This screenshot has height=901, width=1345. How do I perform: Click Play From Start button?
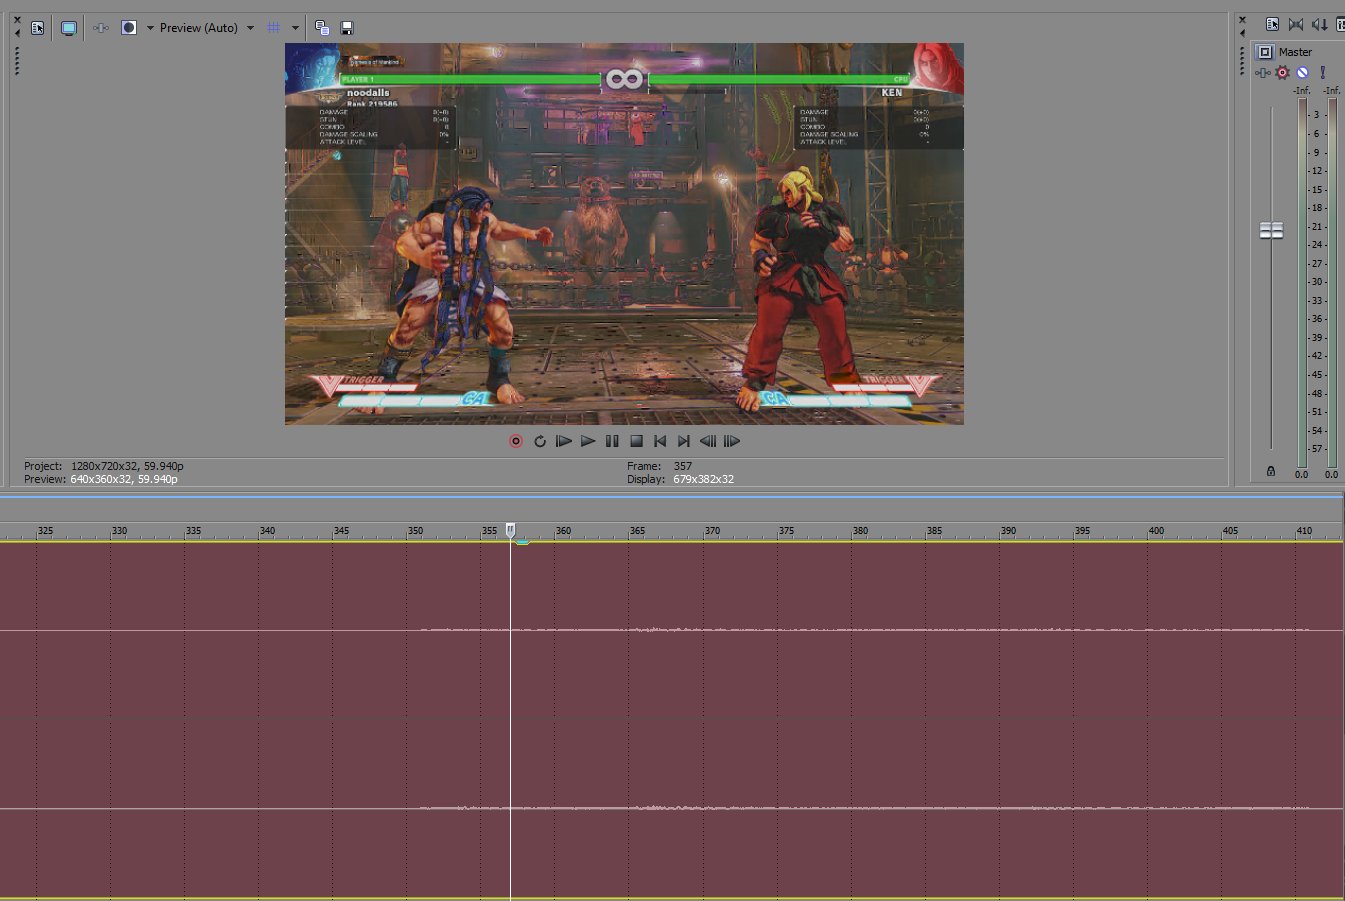pos(564,441)
